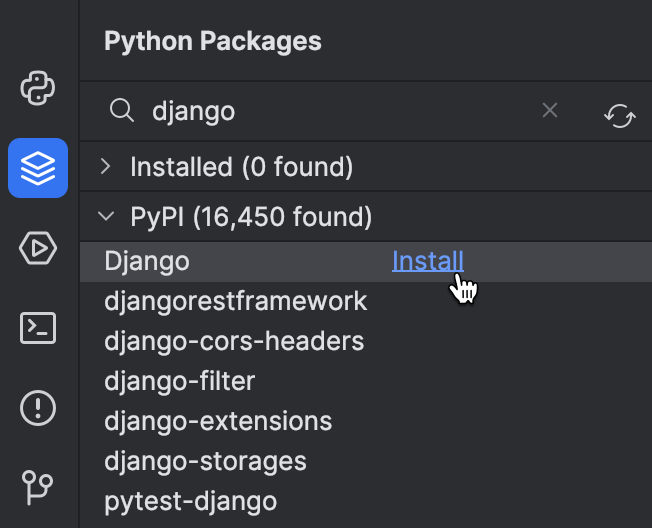This screenshot has height=528, width=652.
Task: Click the reload repositories refresh icon
Action: coord(620,116)
